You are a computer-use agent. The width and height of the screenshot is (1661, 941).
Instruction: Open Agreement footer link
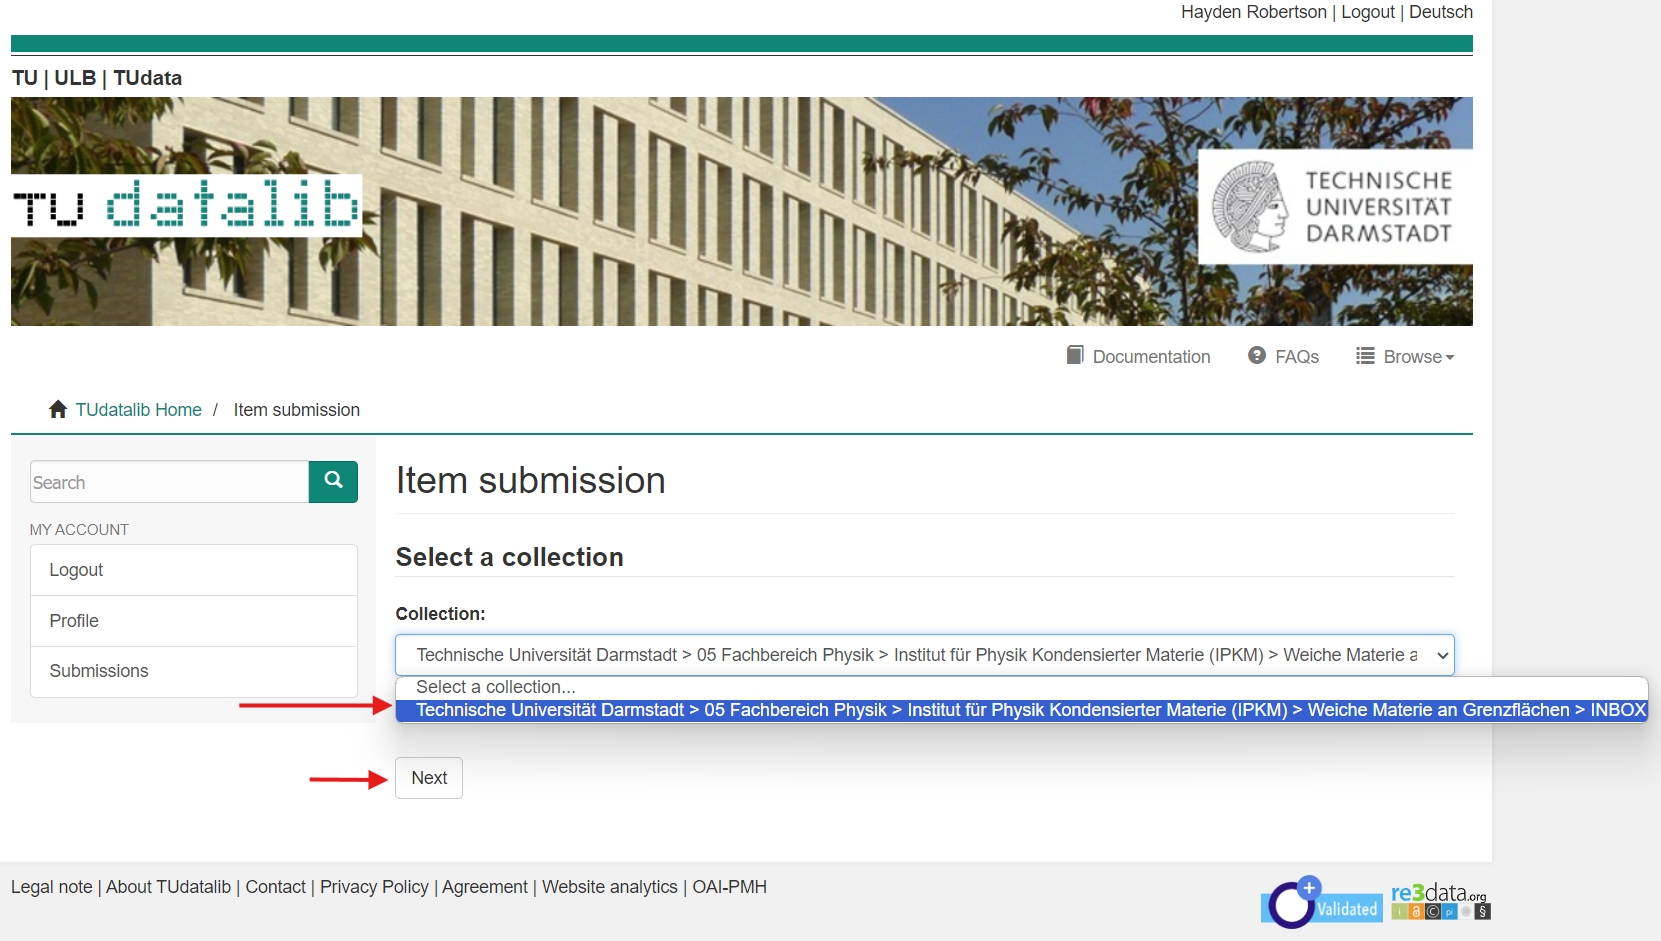pyautogui.click(x=485, y=887)
